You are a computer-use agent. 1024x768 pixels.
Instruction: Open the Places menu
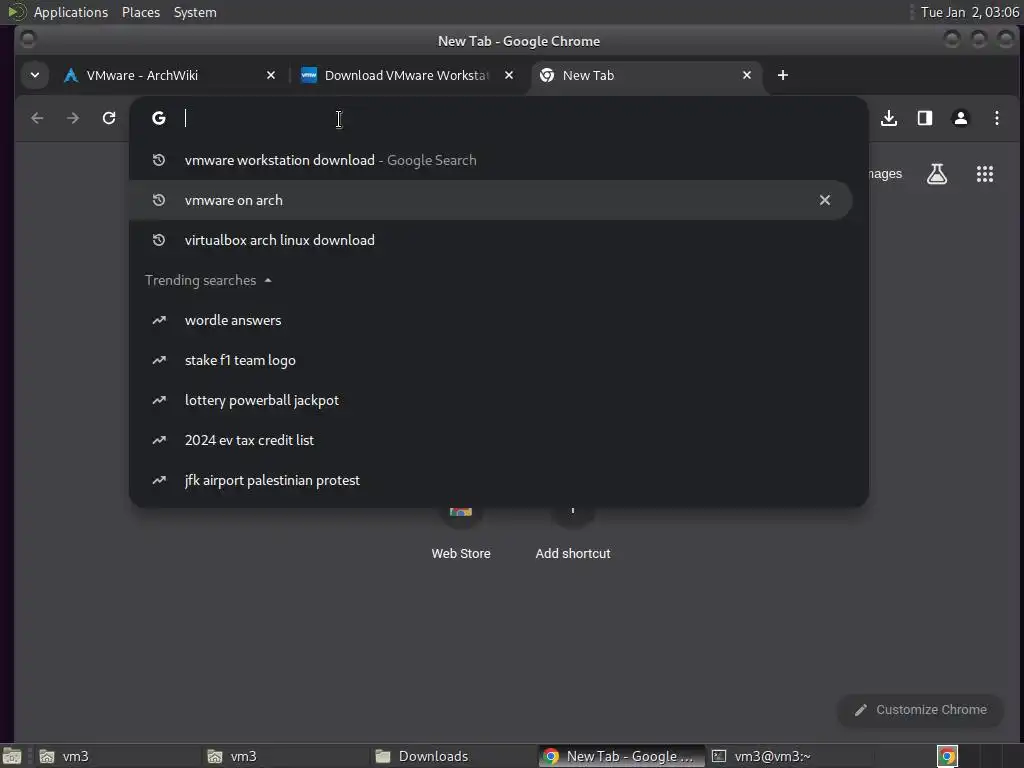click(141, 12)
